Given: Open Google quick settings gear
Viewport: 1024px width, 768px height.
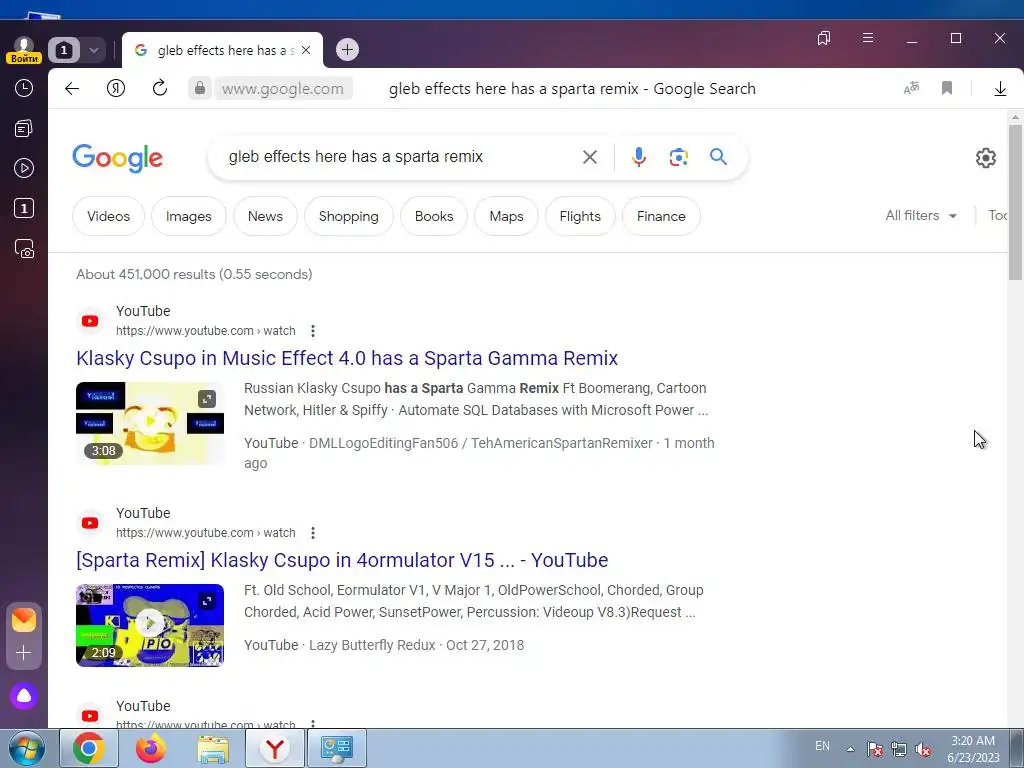Looking at the screenshot, I should point(985,157).
